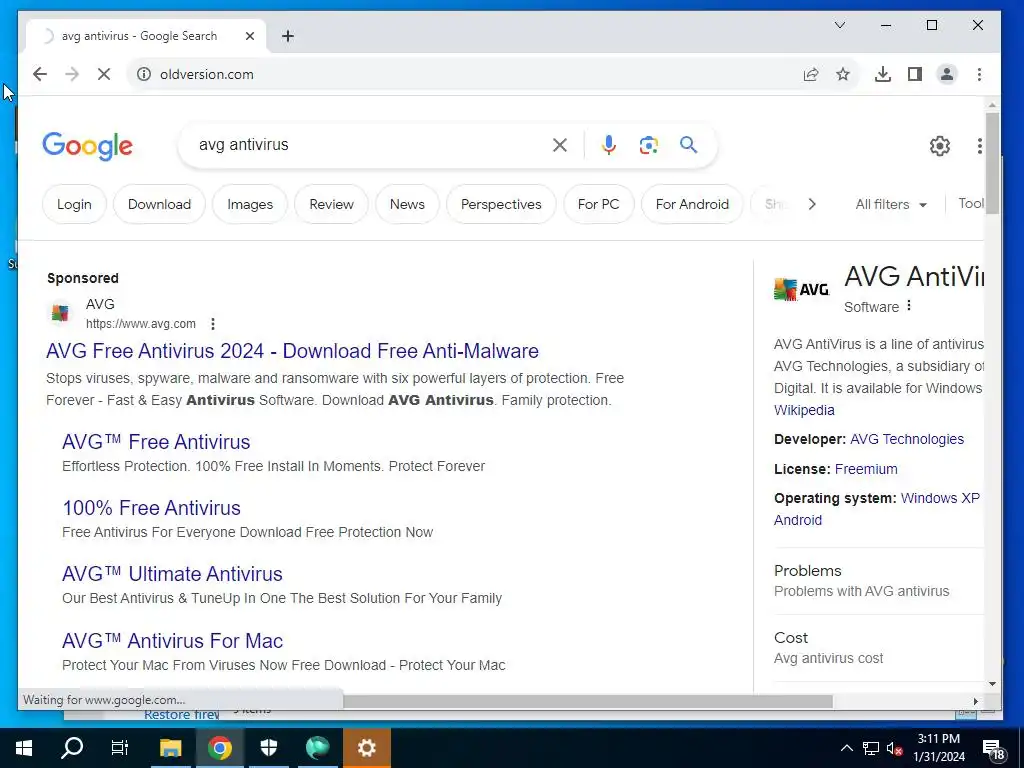This screenshot has width=1024, height=768.
Task: Open the AVG™ Antivirus For Mac sitelink
Action: tap(172, 641)
